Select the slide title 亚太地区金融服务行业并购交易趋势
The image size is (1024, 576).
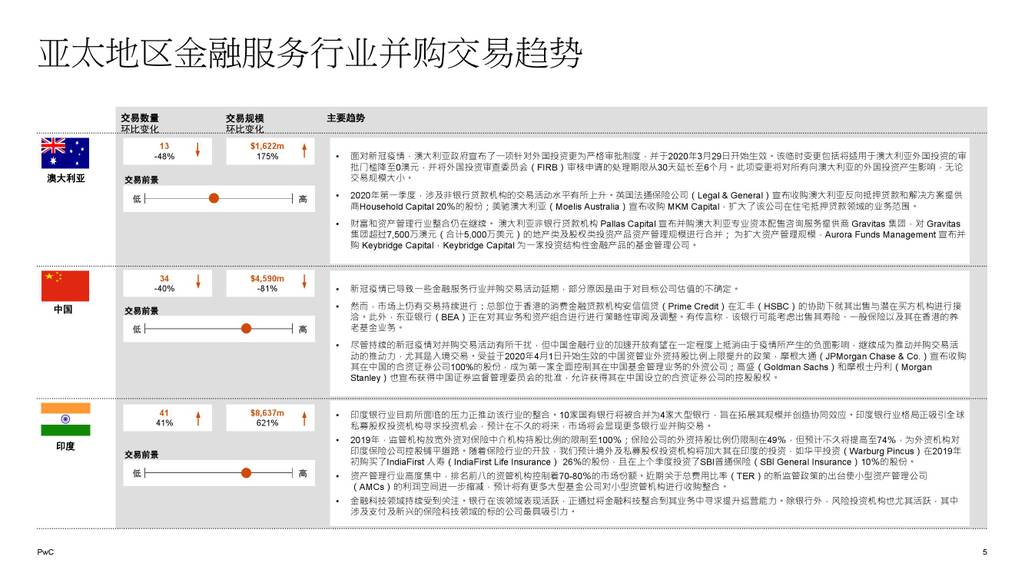310,54
